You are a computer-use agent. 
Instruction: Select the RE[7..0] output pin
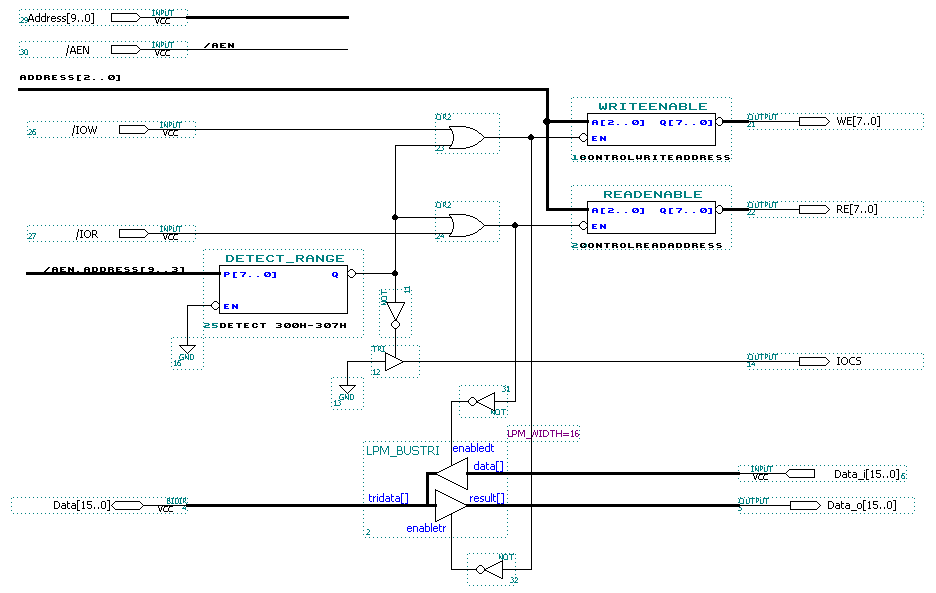pos(814,209)
